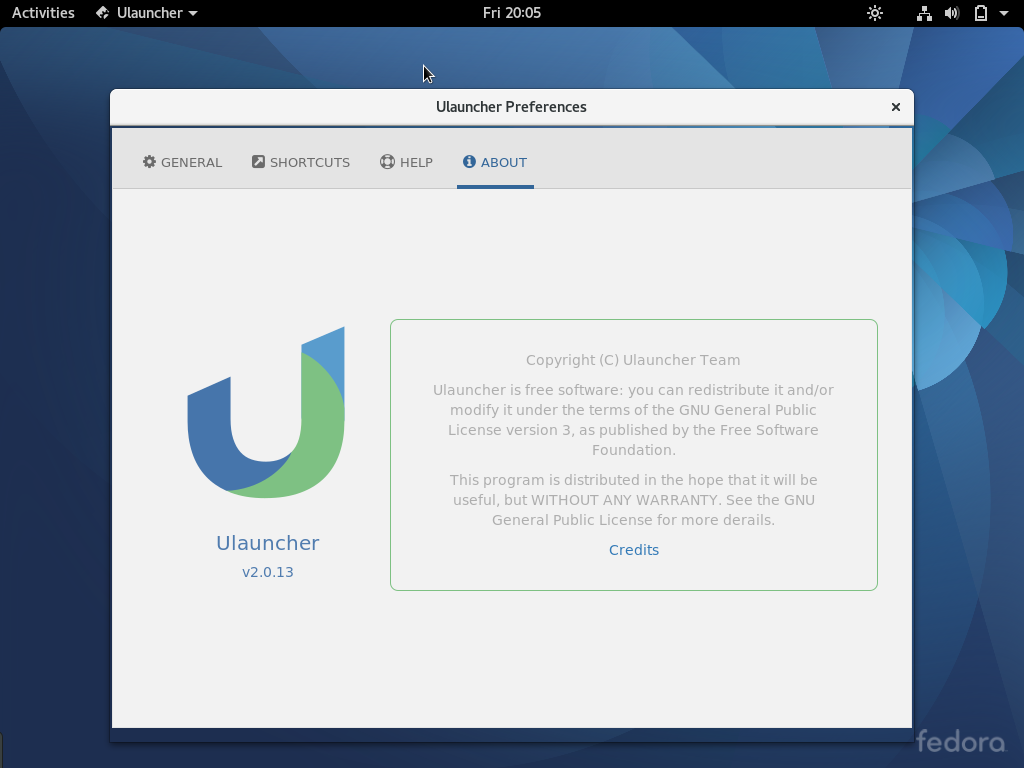Click the 'Ulauncher is free software' paragraph
This screenshot has height=768, width=1024.
(x=633, y=420)
